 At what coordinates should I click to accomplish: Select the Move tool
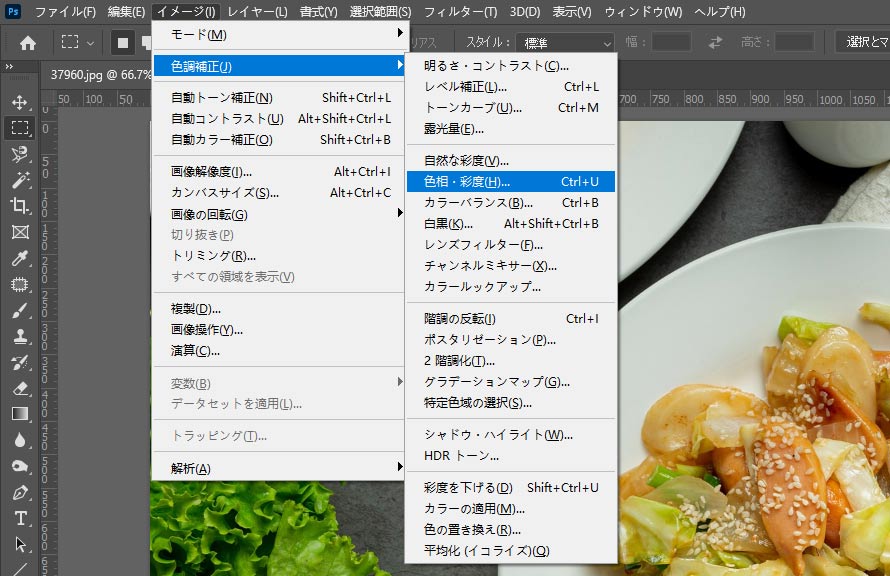(x=20, y=102)
